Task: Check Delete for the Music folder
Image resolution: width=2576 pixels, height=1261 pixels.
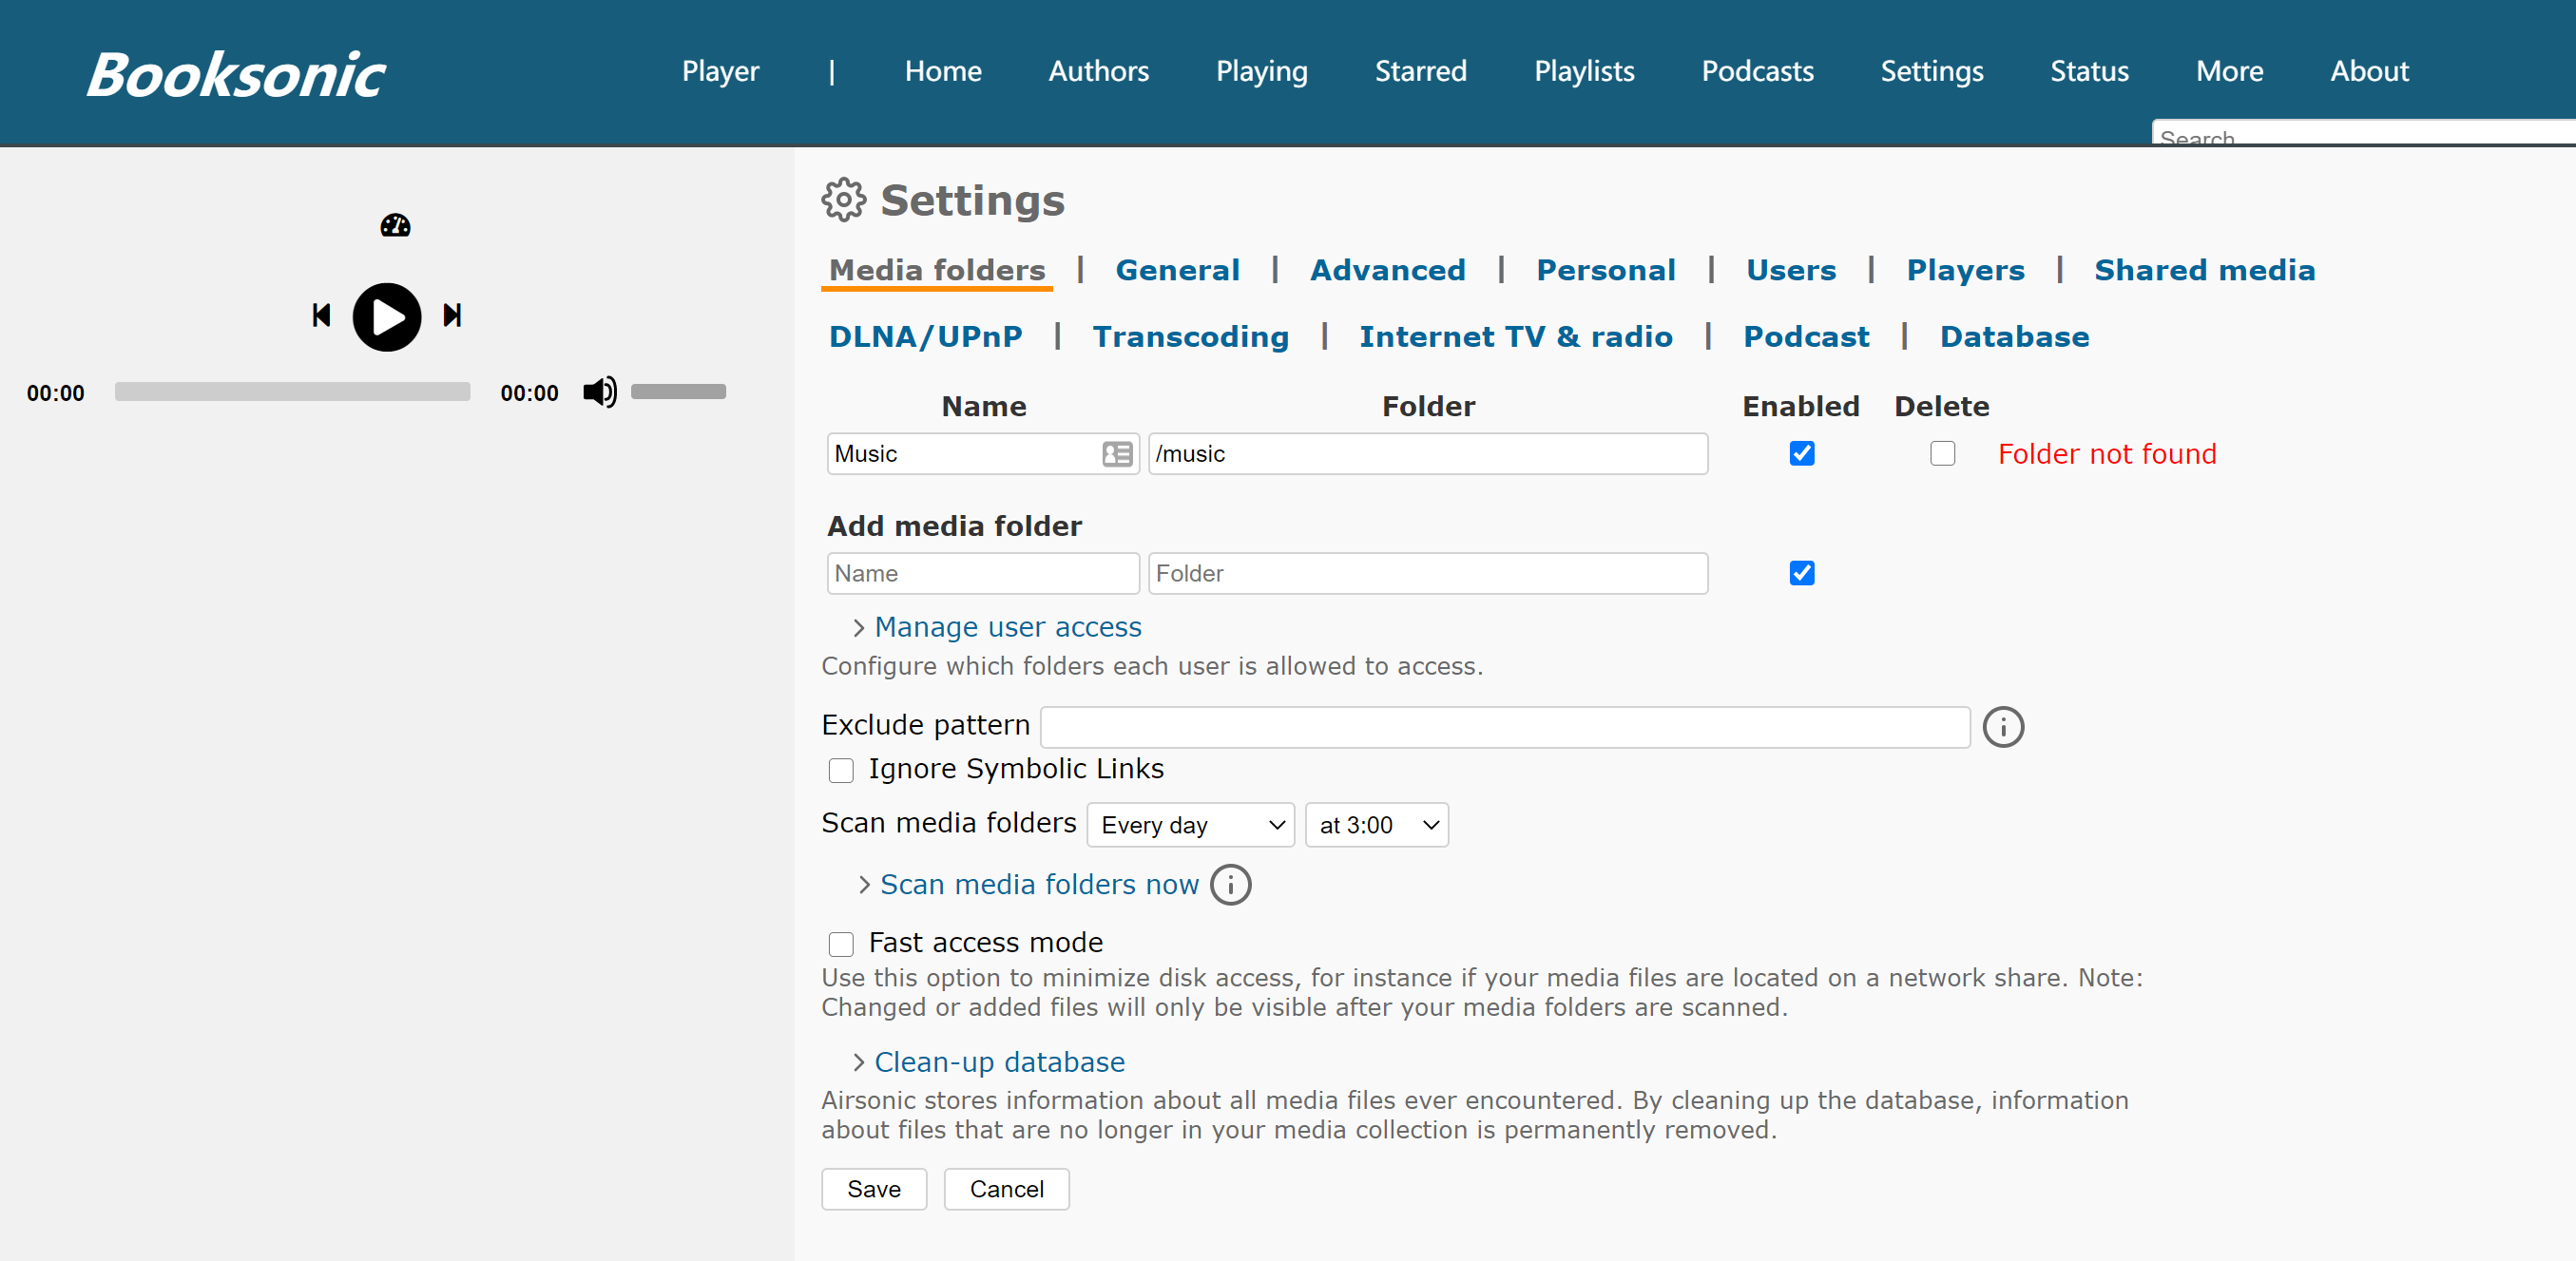Action: pos(1941,454)
